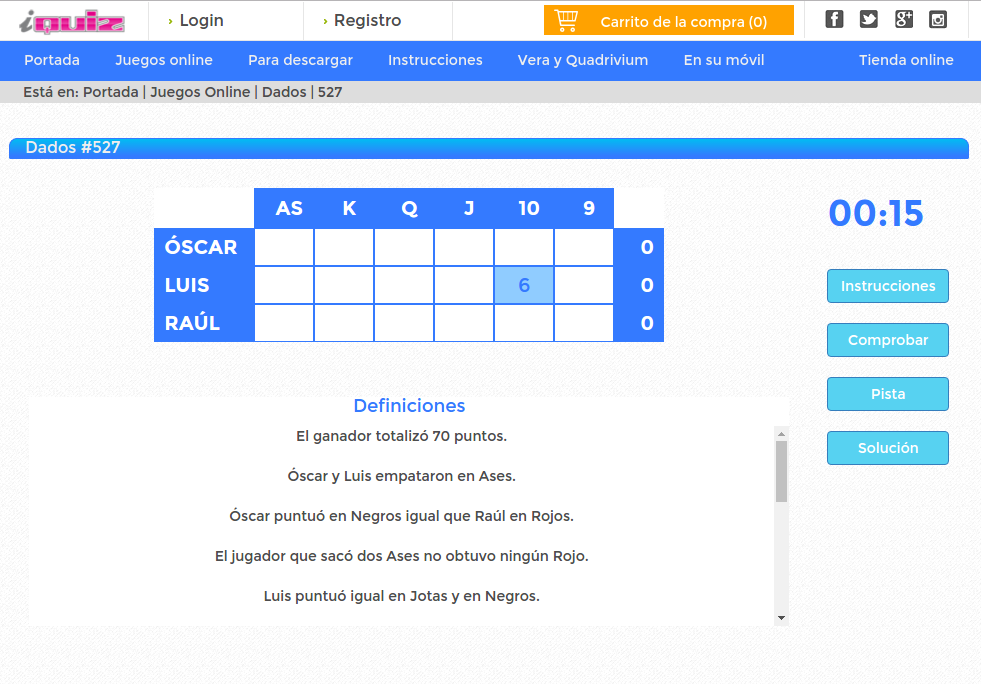Select Óscar's AS cell

tap(284, 247)
